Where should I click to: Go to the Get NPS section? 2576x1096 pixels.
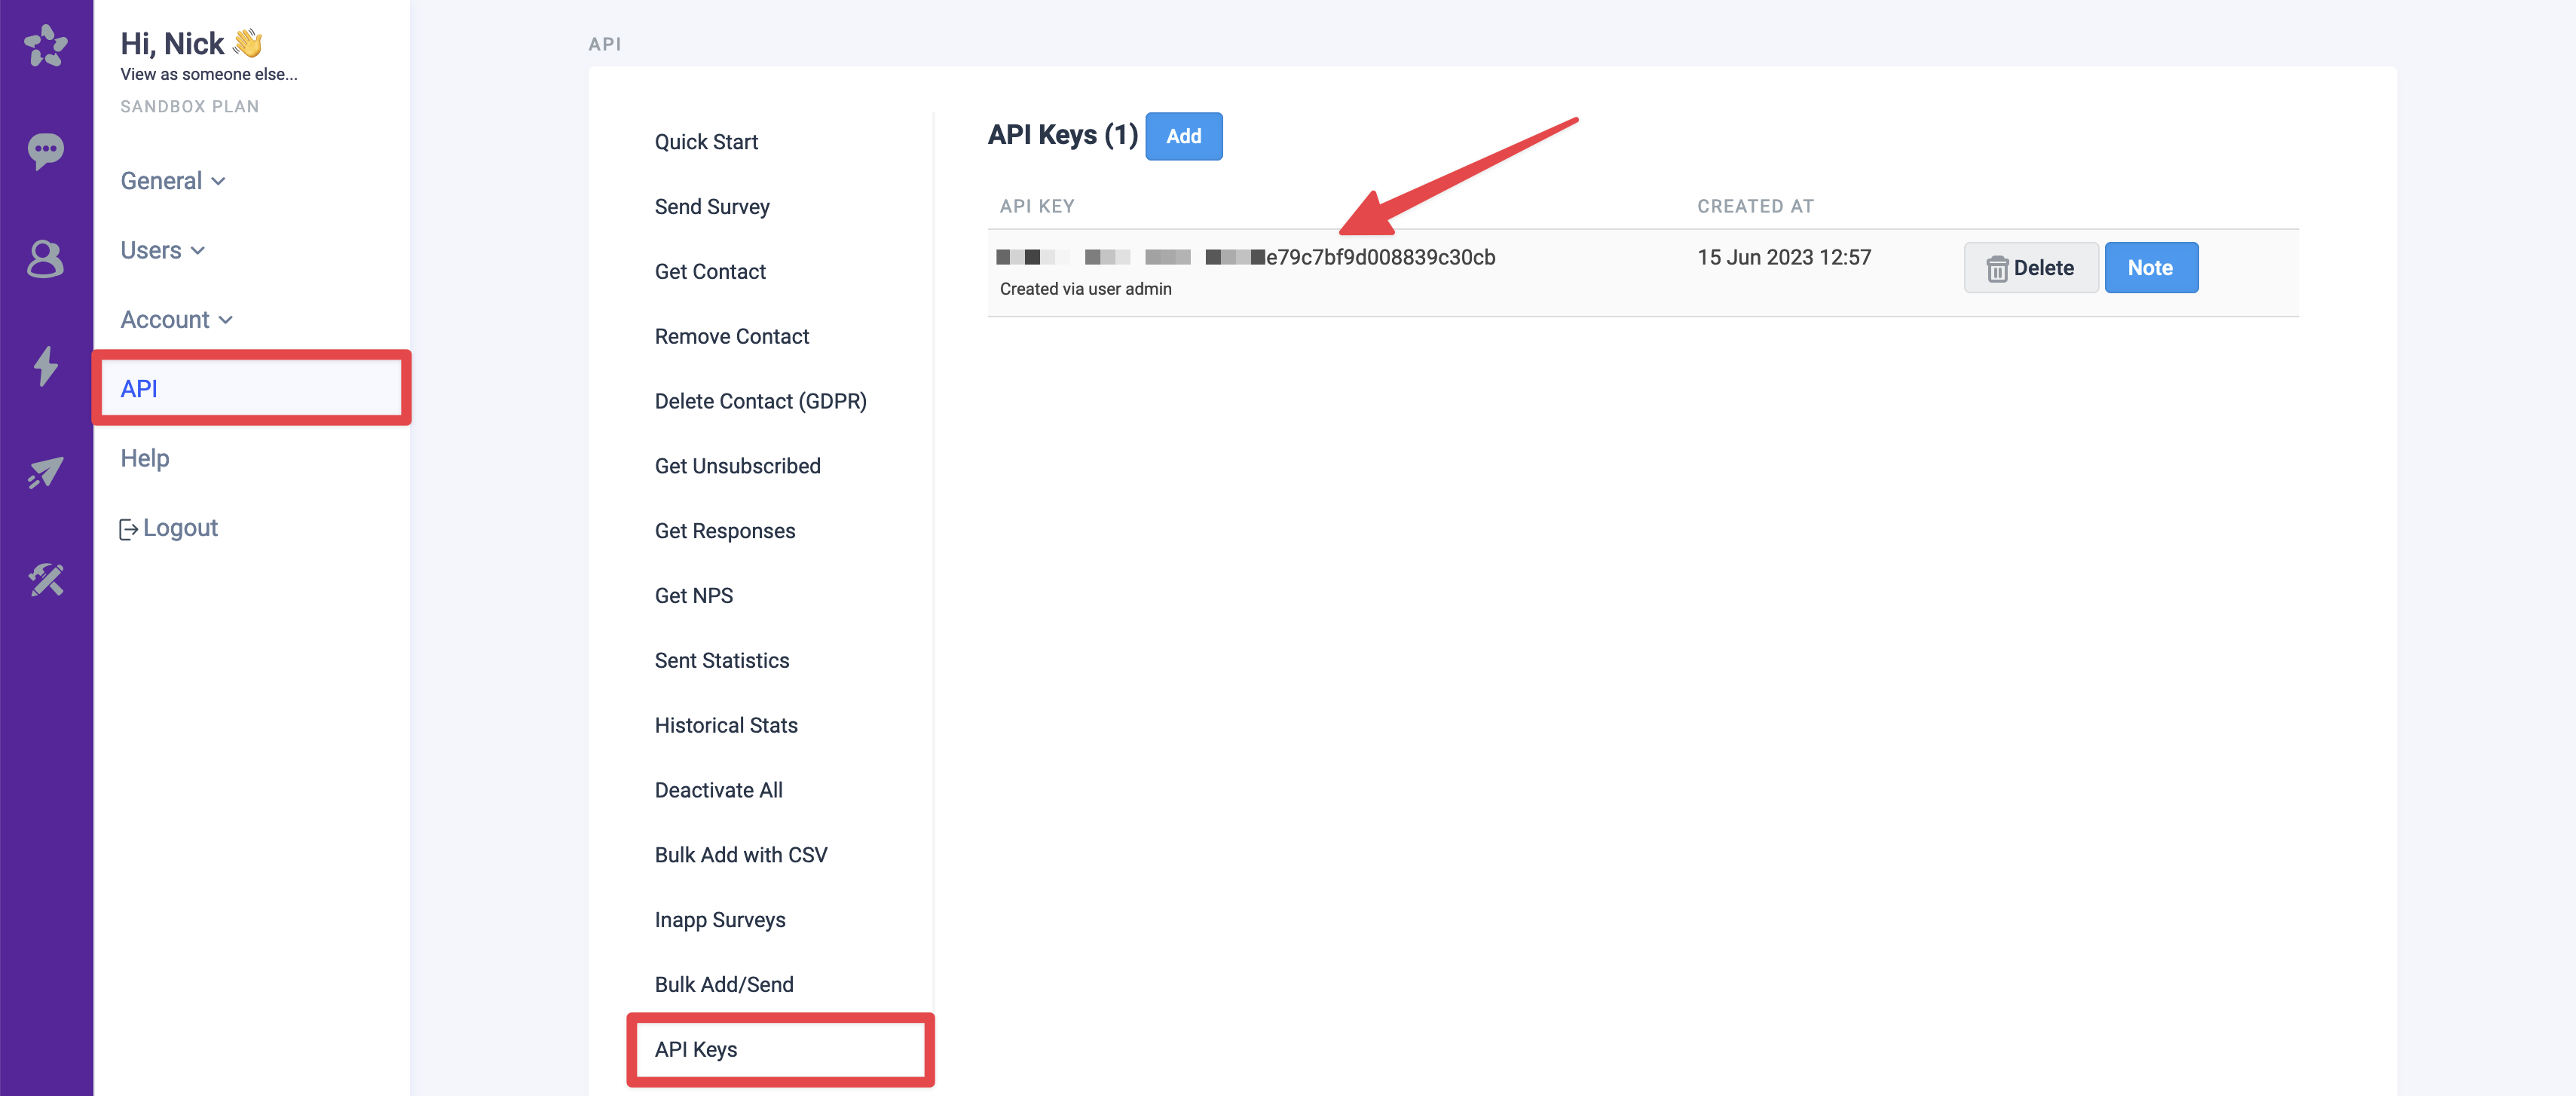694,596
